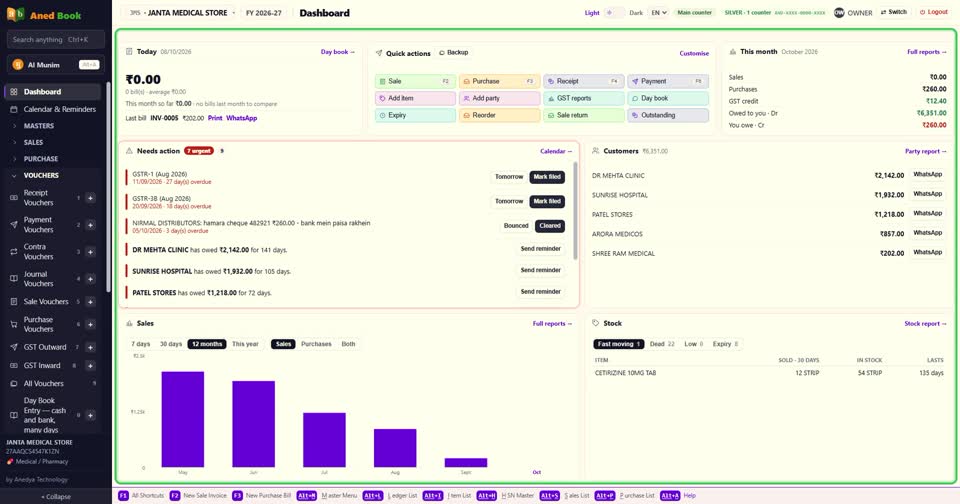Select the 7 days sales range
The width and height of the screenshot is (960, 504).
[x=141, y=344]
